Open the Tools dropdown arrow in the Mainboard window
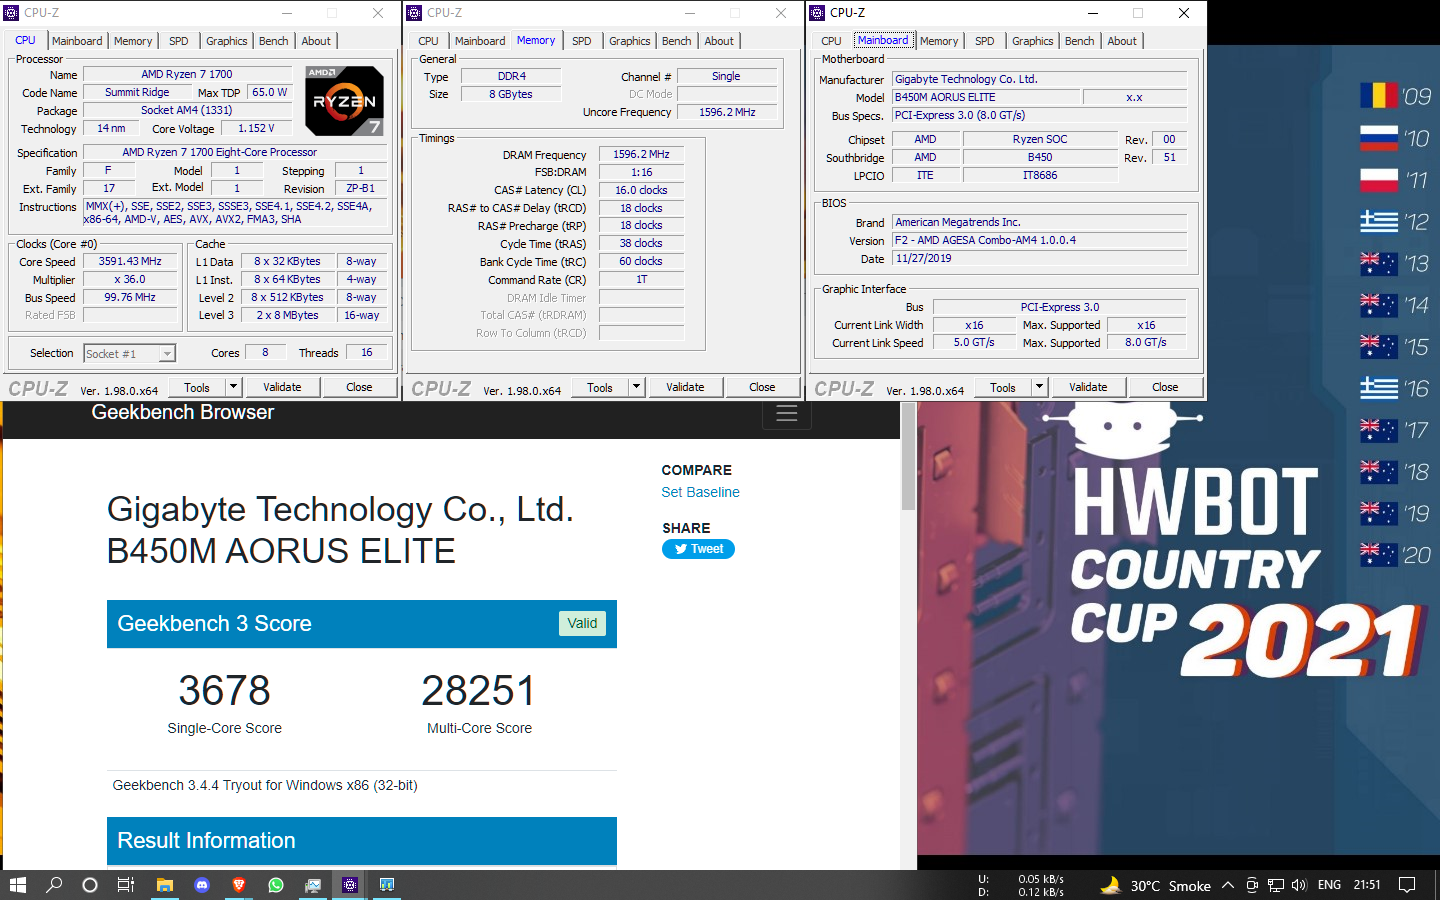This screenshot has width=1440, height=900. pyautogui.click(x=1039, y=387)
